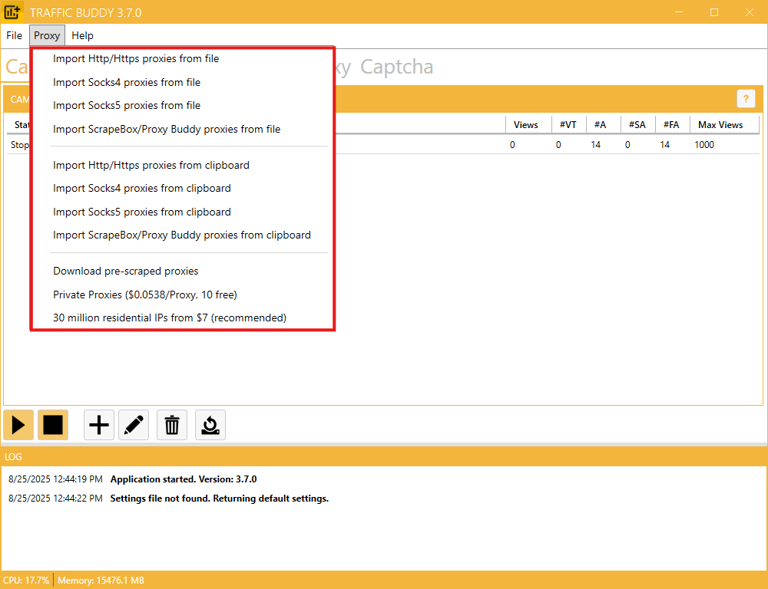Open the Help menu
Screen dimensions: 768x589
coord(82,36)
